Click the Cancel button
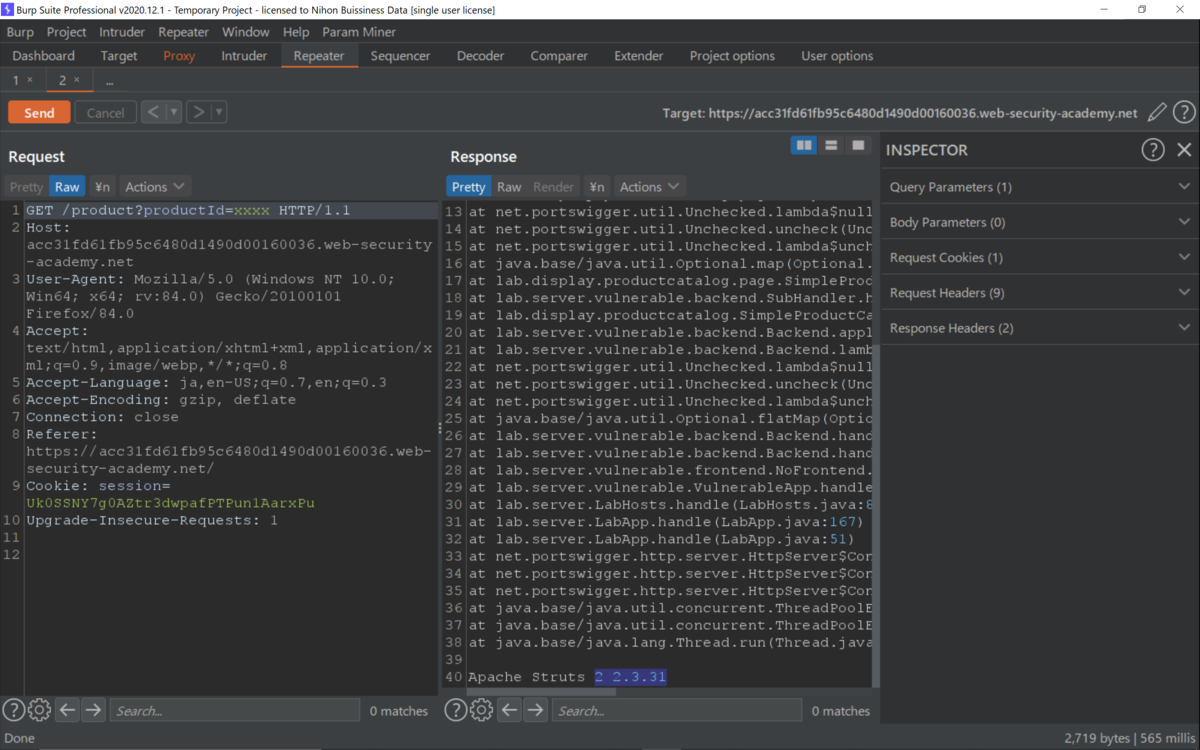The image size is (1200, 750). pos(105,112)
